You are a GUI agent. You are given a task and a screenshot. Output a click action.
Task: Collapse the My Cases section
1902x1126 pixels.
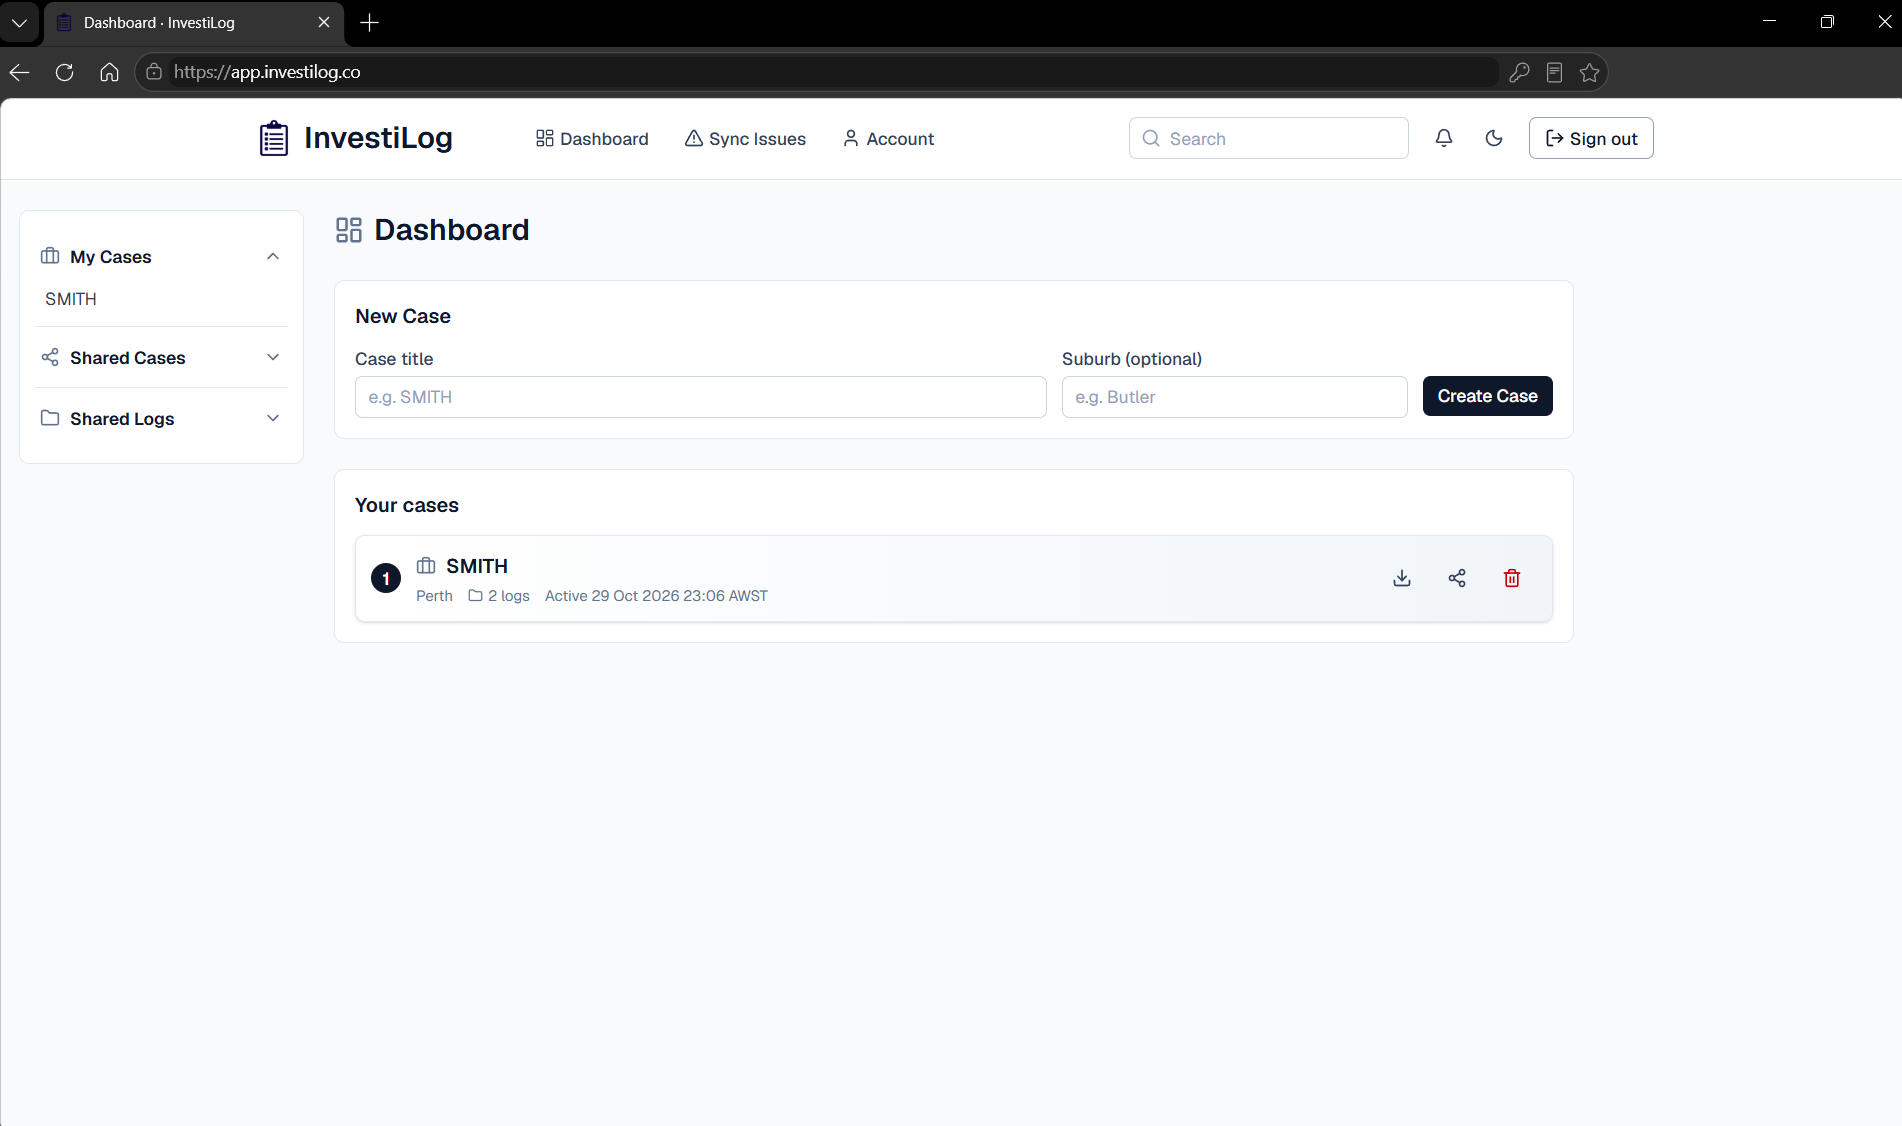pyautogui.click(x=273, y=256)
